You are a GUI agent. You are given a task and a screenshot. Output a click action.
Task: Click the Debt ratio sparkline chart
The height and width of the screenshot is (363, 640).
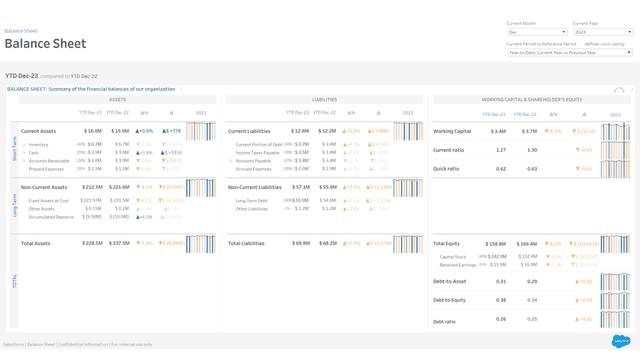(616, 319)
